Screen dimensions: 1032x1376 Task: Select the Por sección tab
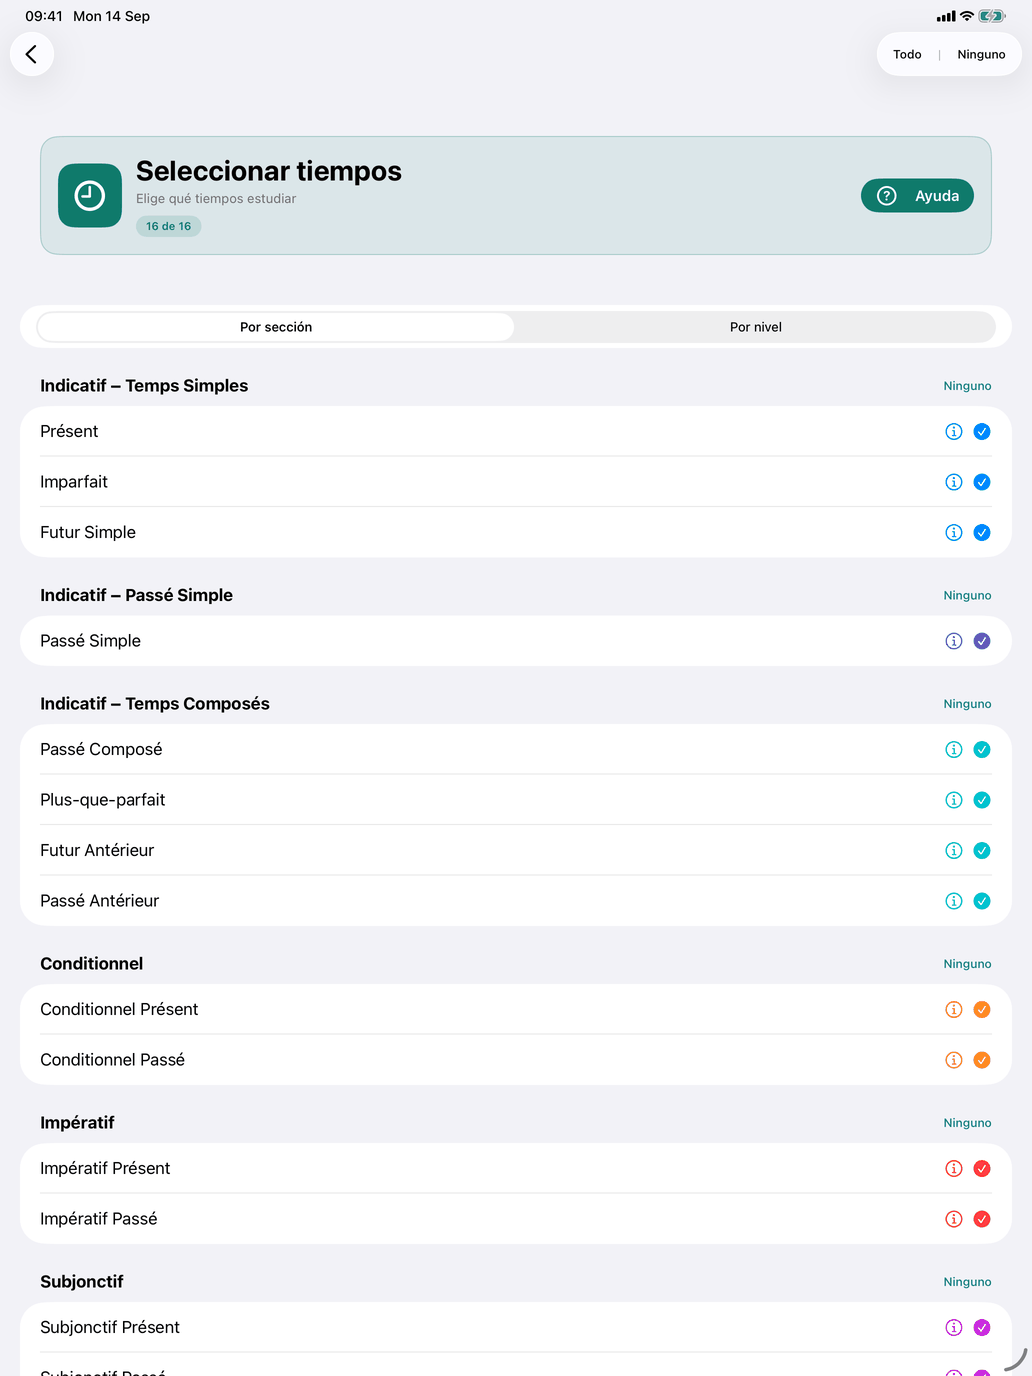click(x=276, y=327)
